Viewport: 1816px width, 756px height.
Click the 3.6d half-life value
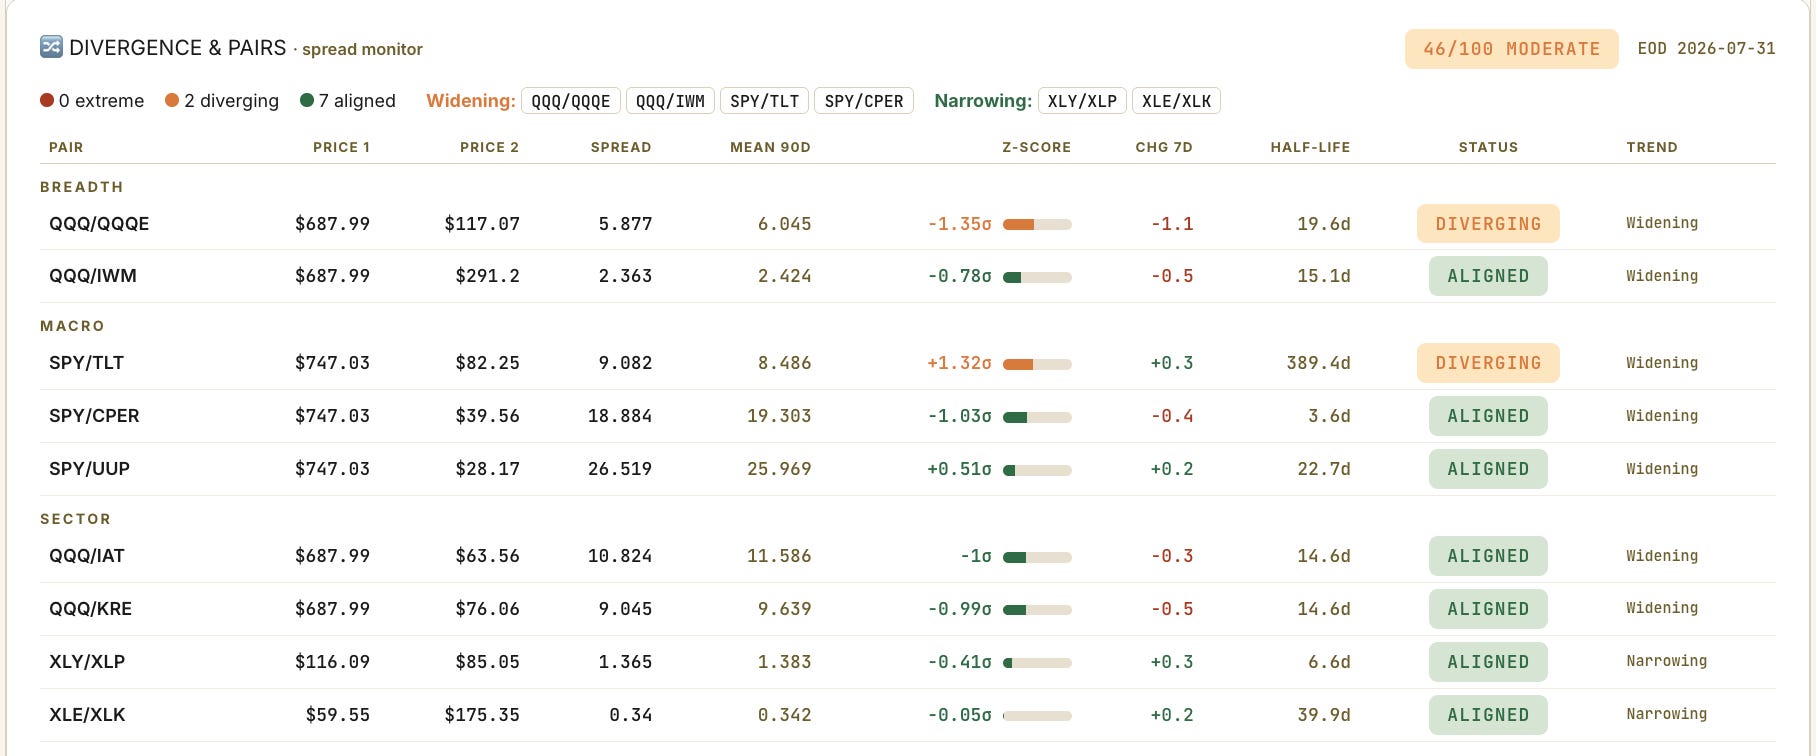point(1329,416)
